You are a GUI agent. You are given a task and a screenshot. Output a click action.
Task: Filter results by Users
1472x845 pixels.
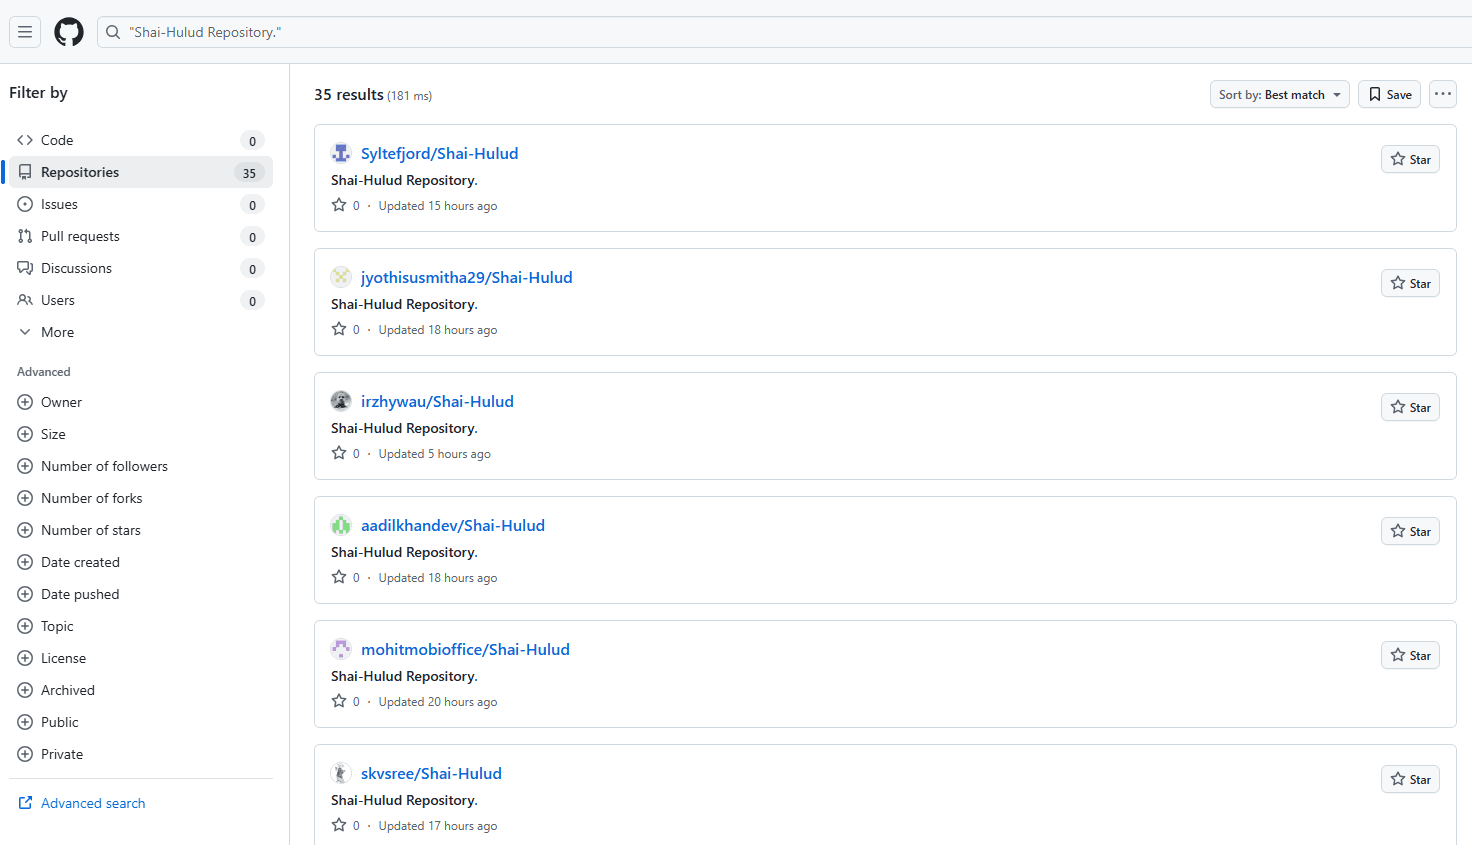141,300
